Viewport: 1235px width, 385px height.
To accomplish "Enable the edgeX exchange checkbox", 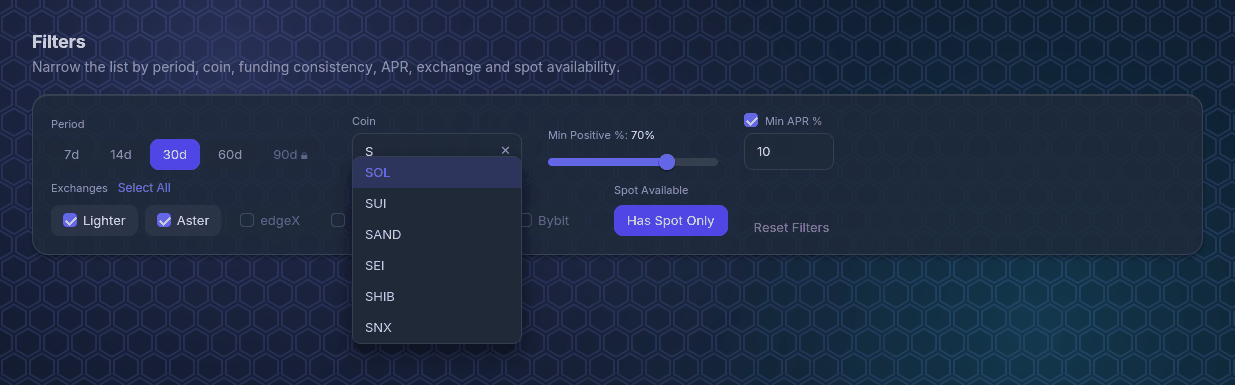I will 247,220.
